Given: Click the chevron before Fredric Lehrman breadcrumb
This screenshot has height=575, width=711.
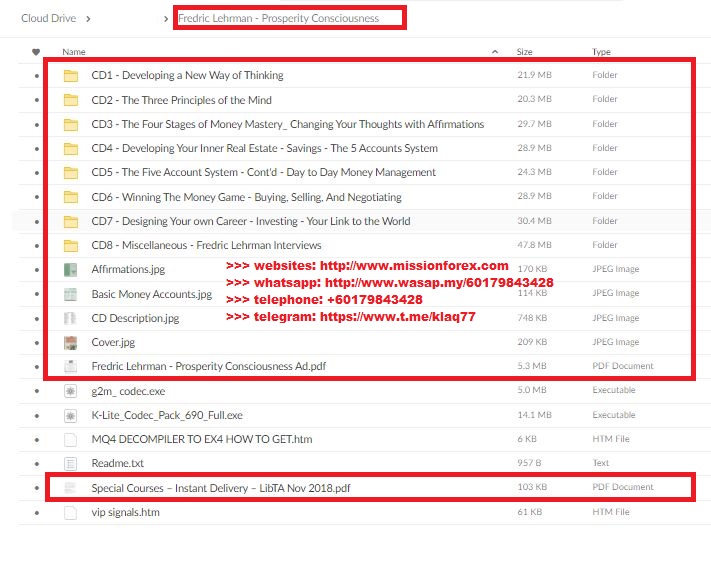Looking at the screenshot, I should tap(166, 19).
